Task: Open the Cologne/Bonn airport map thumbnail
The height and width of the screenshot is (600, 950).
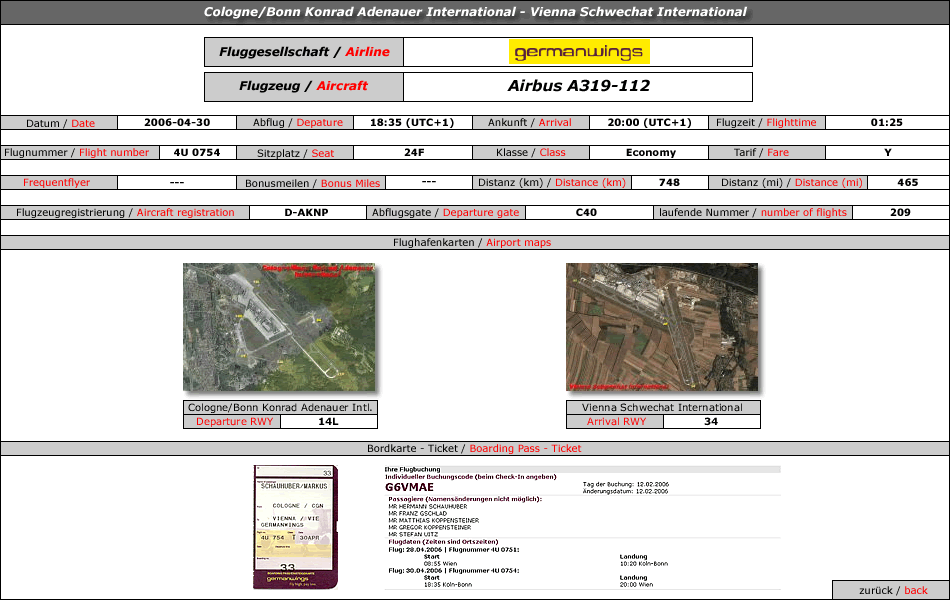Action: tap(279, 327)
